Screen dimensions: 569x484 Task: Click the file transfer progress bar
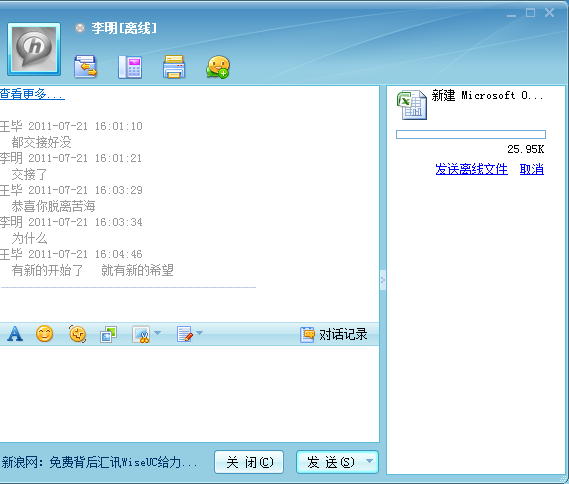tap(471, 134)
